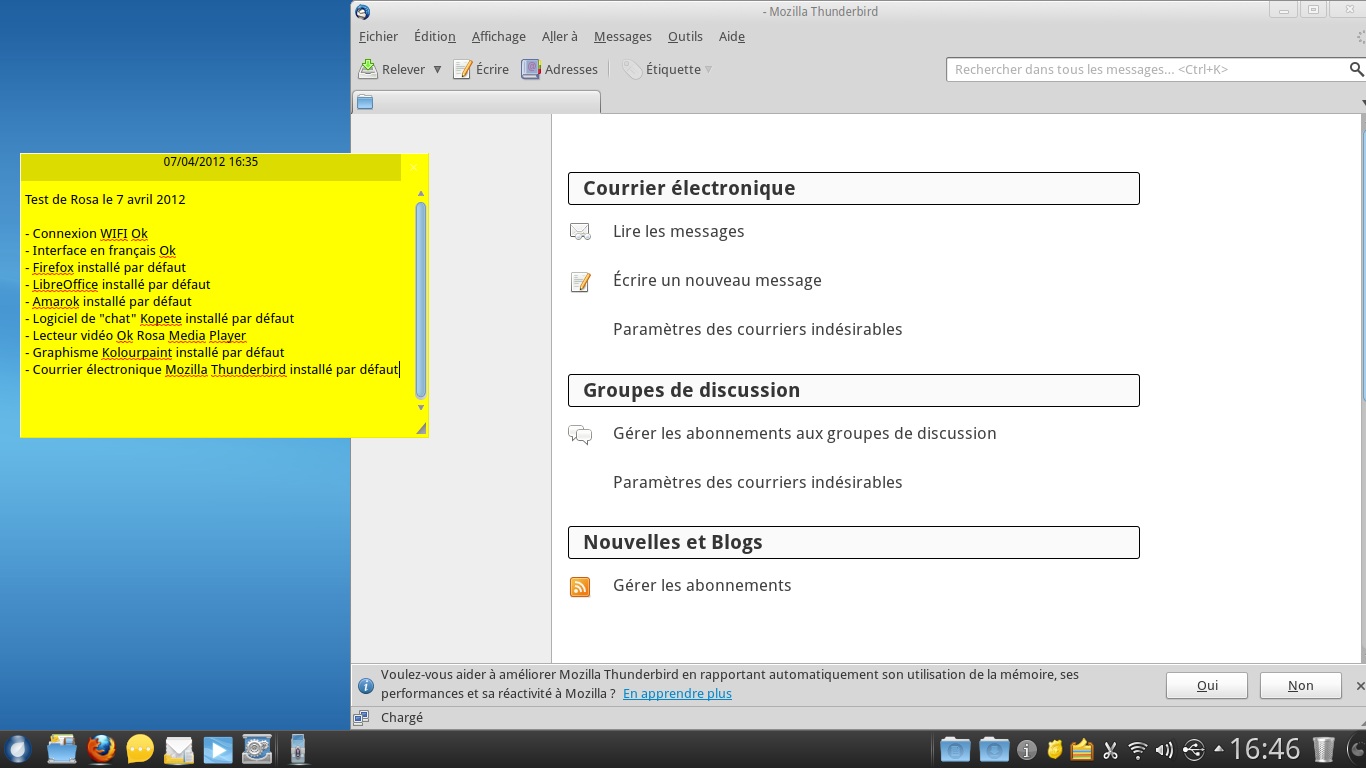Open the file manager from the taskbar
Viewport: 1366px width, 768px height.
[62, 749]
